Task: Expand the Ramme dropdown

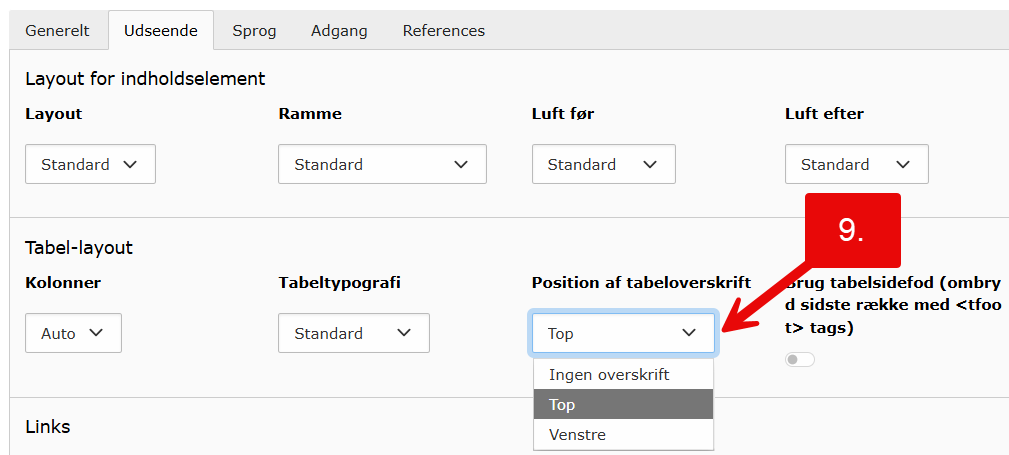Action: 382,164
